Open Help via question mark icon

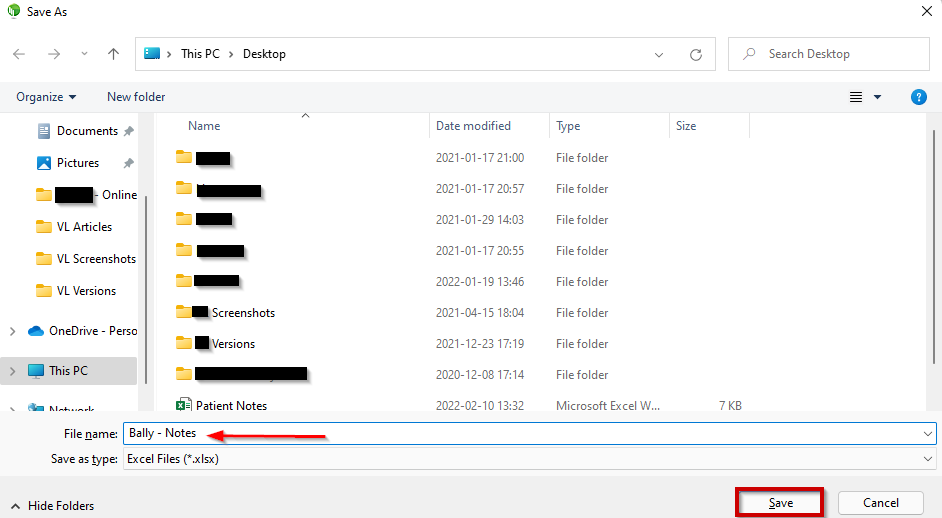919,97
